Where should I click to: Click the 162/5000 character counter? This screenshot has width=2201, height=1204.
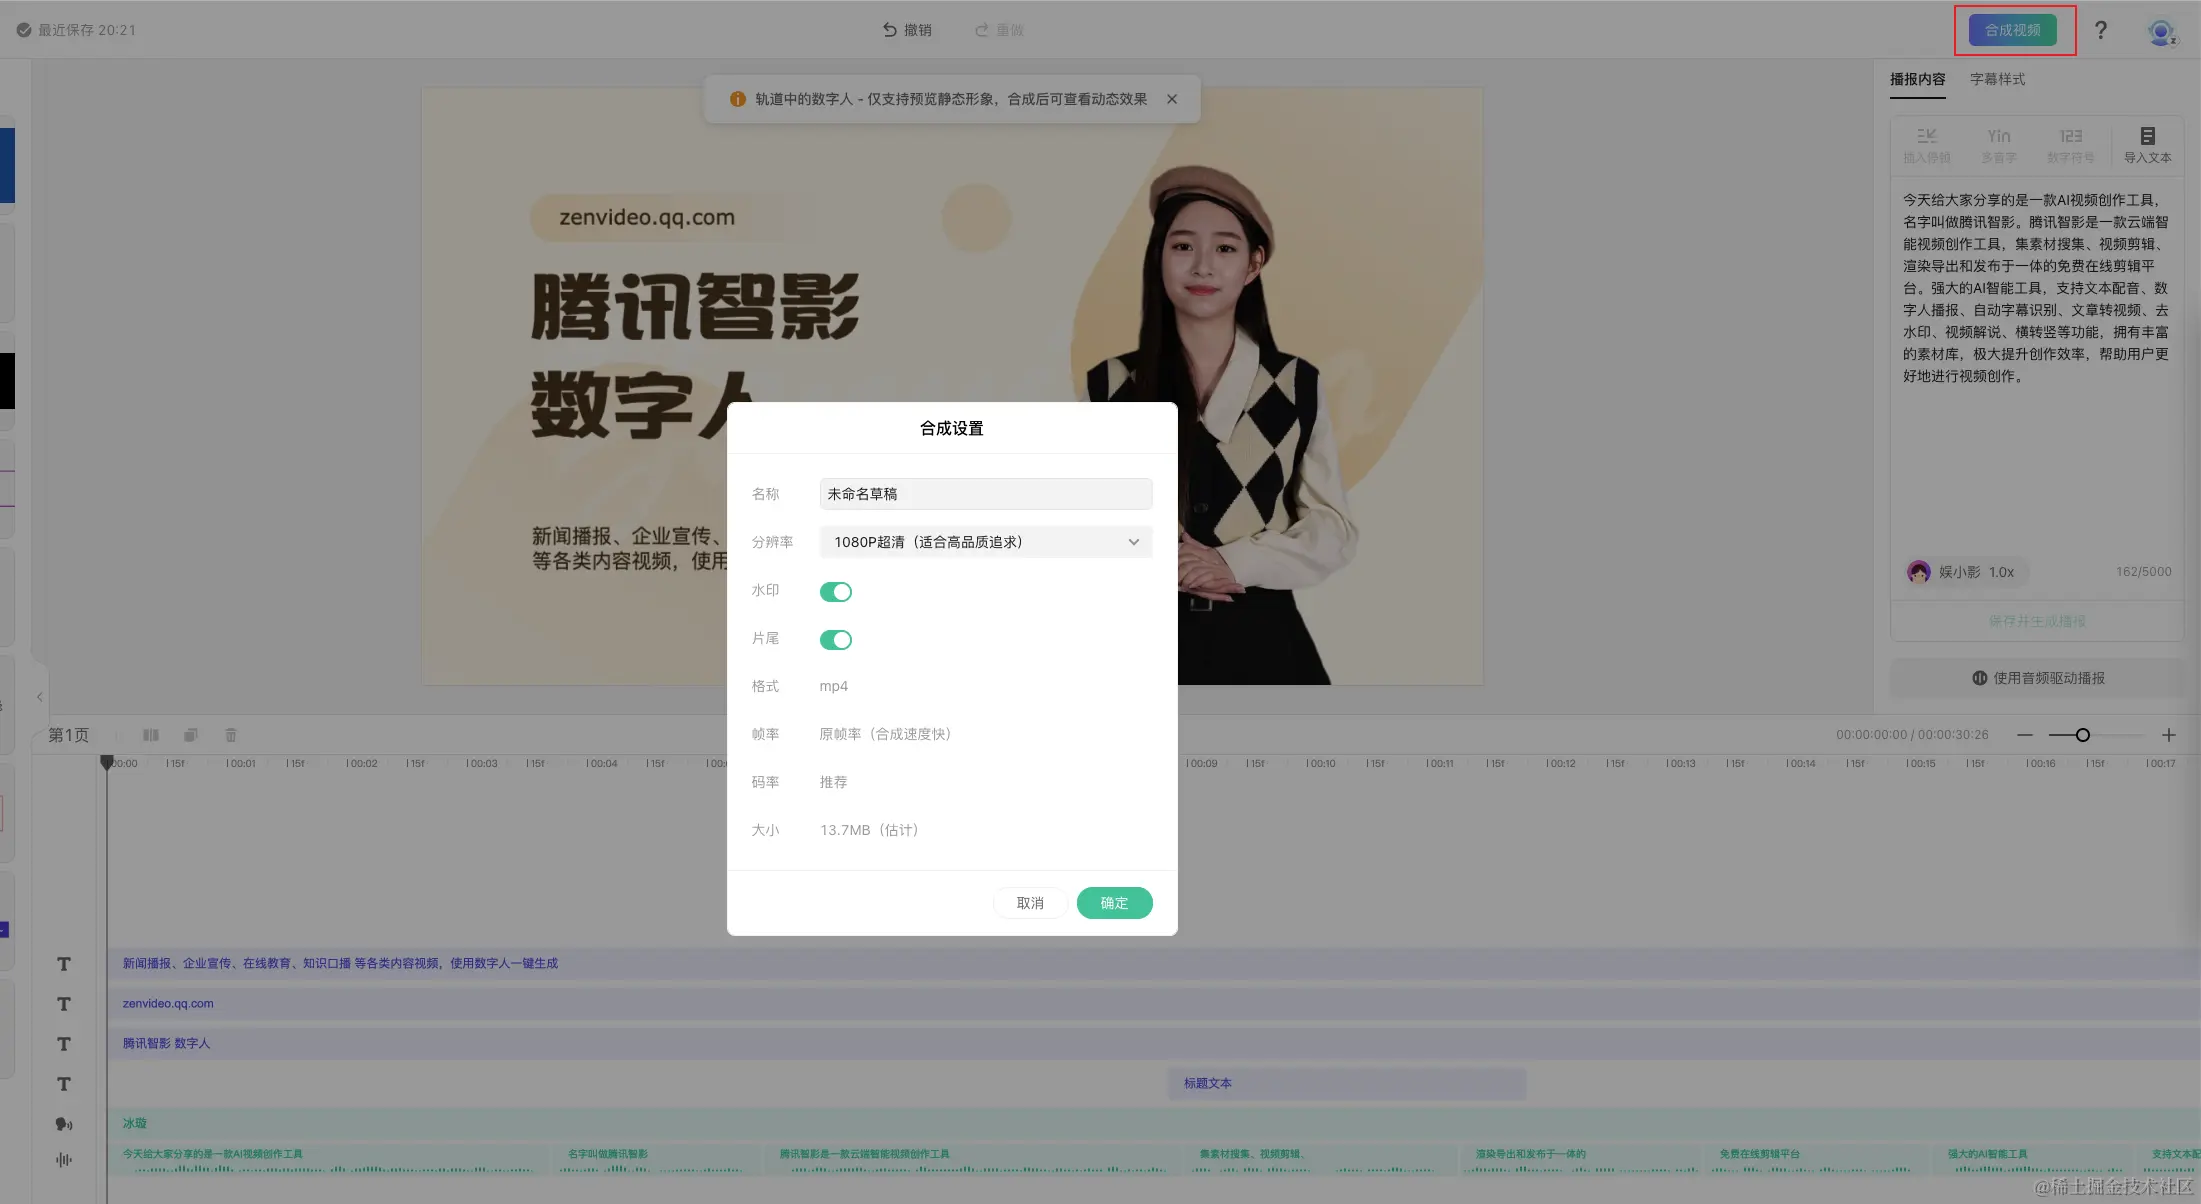click(2143, 572)
